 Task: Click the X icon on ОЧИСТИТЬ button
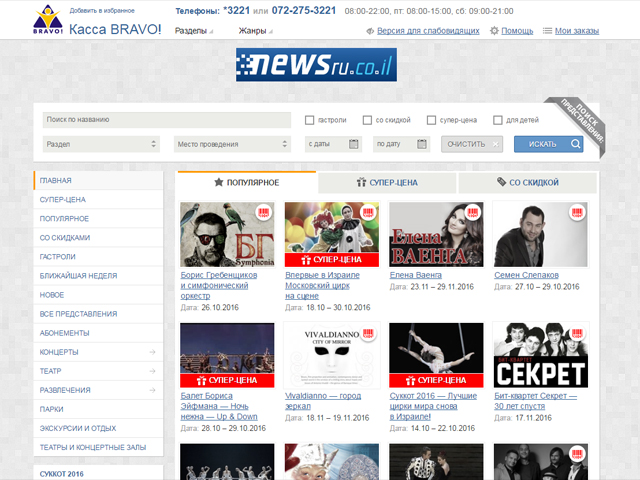click(x=496, y=144)
